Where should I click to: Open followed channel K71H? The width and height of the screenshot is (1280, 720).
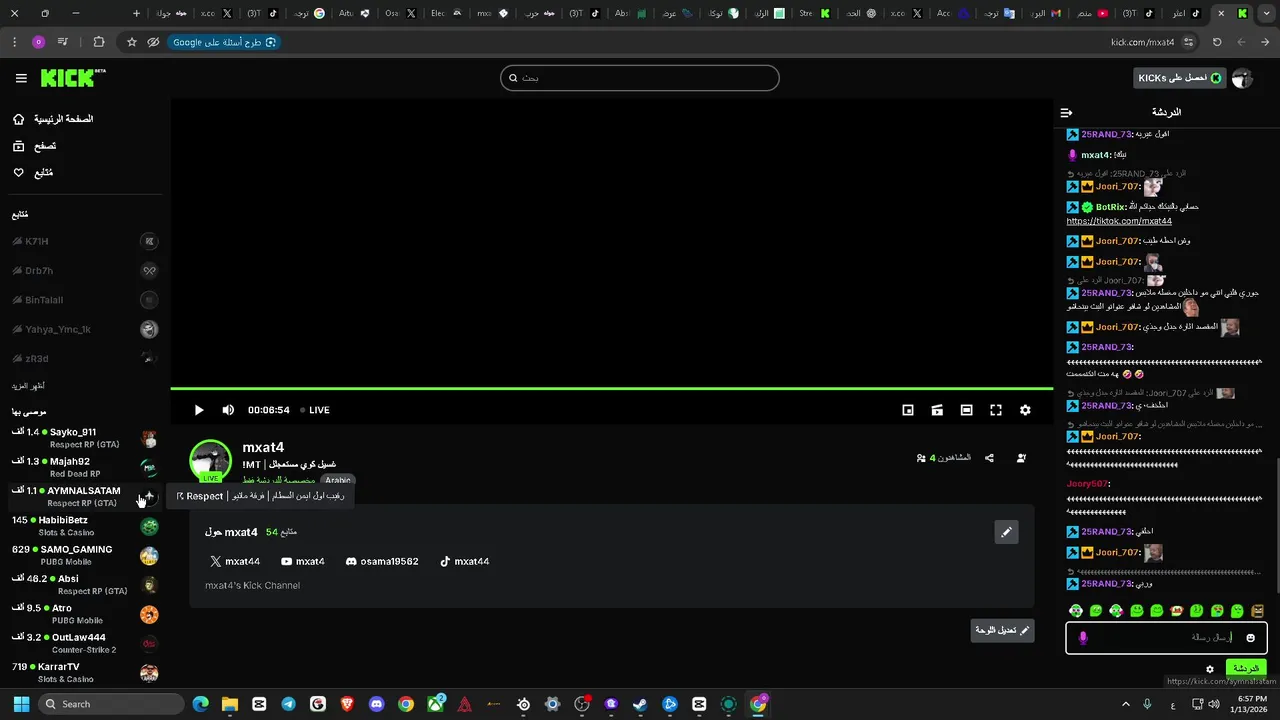pos(85,241)
